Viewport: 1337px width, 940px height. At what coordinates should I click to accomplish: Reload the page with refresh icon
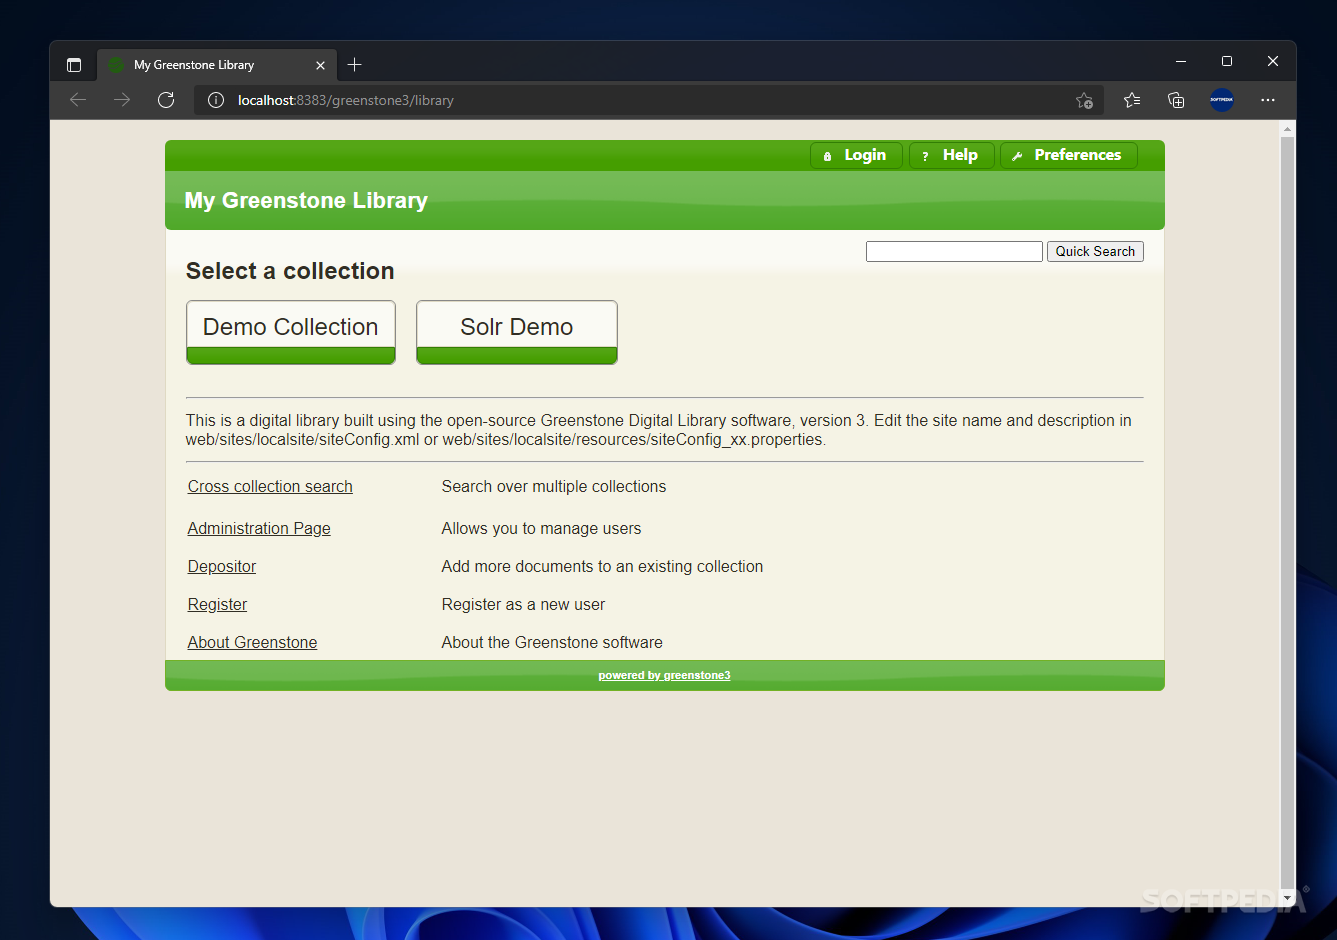(166, 100)
